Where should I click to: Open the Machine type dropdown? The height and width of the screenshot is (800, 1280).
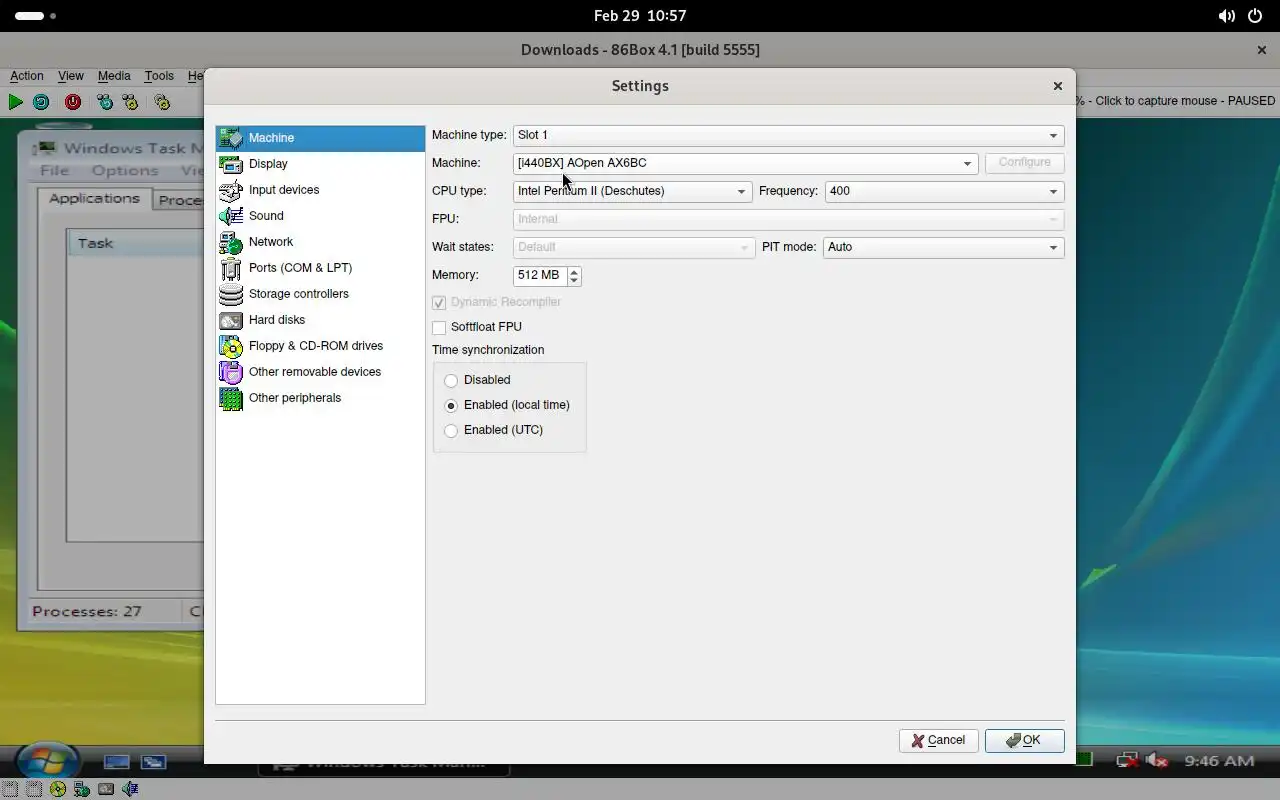point(788,135)
